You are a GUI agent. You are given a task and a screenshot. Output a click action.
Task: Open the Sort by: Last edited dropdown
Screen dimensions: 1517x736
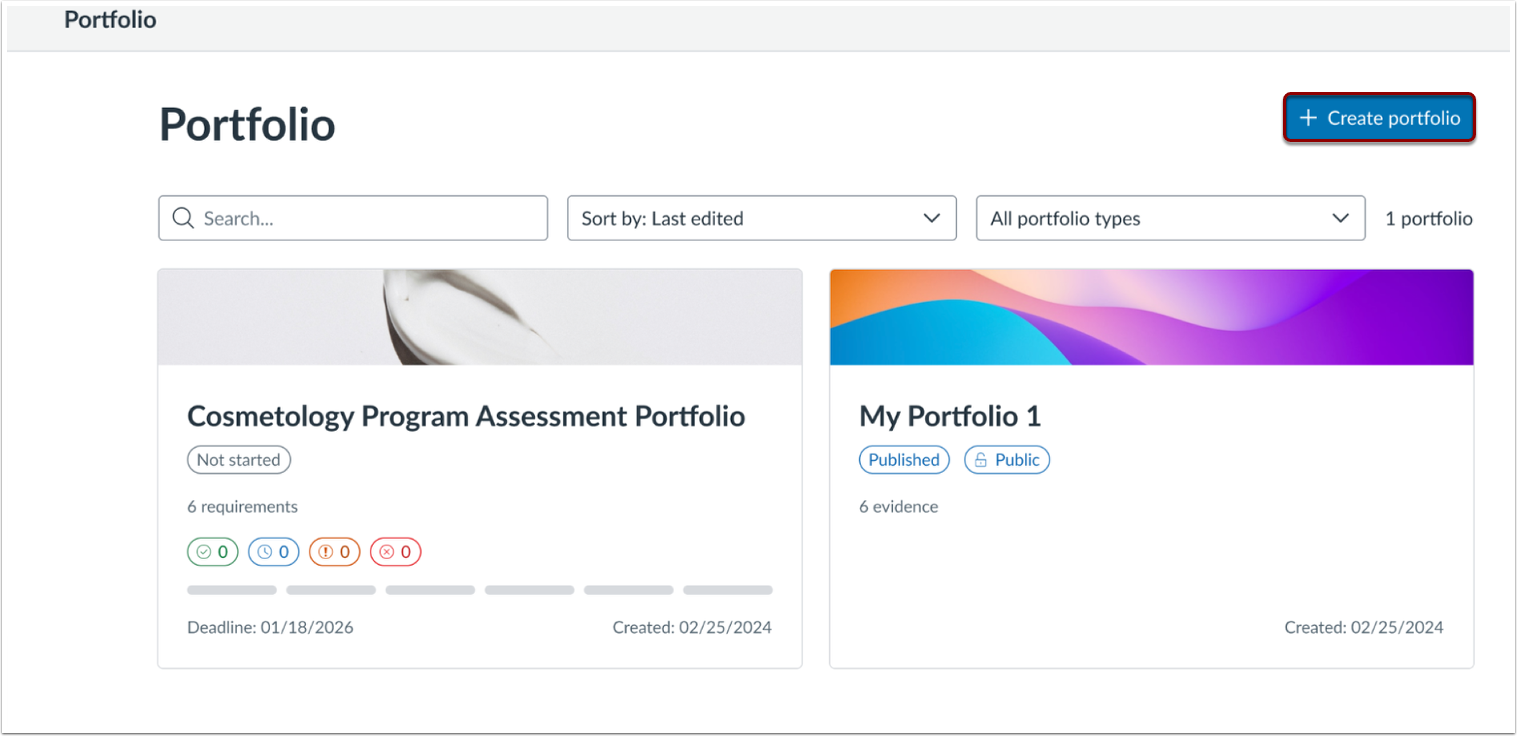click(x=762, y=218)
